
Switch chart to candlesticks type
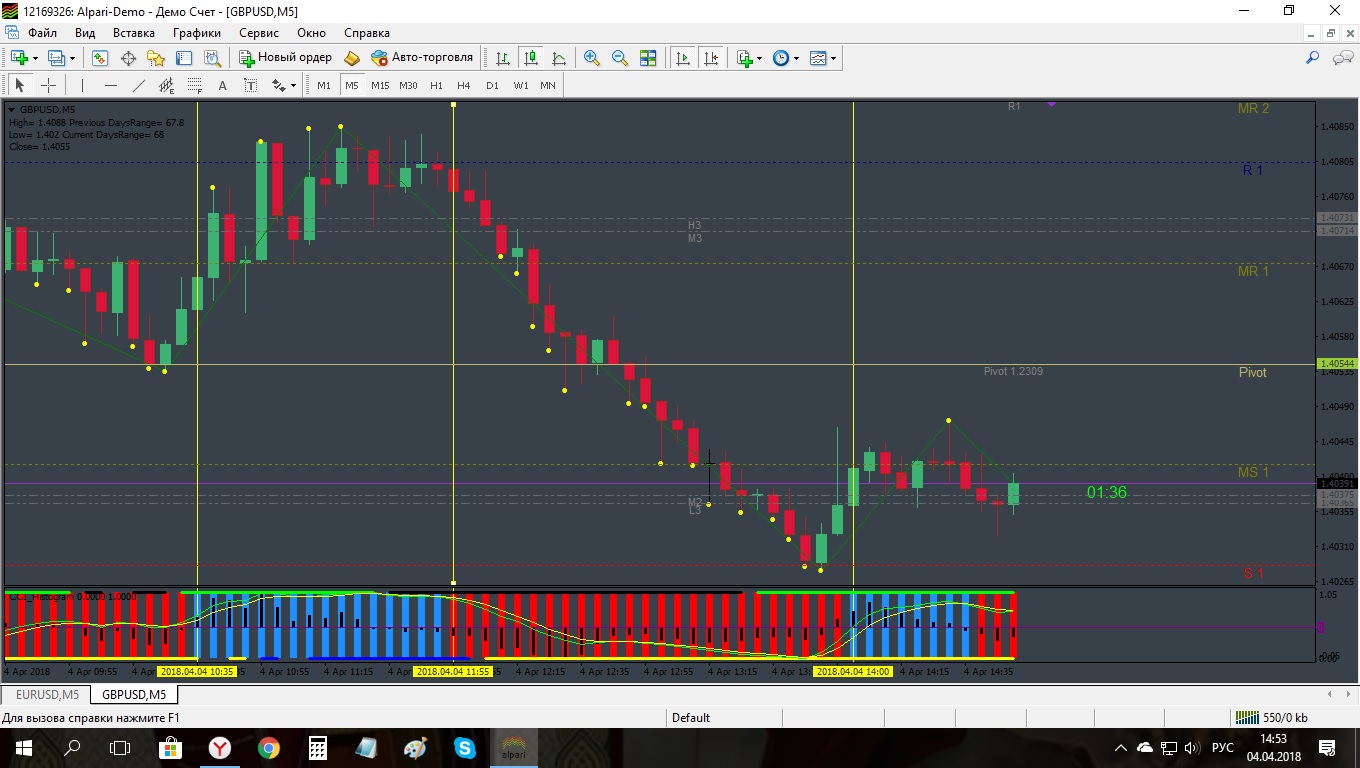pyautogui.click(x=530, y=58)
